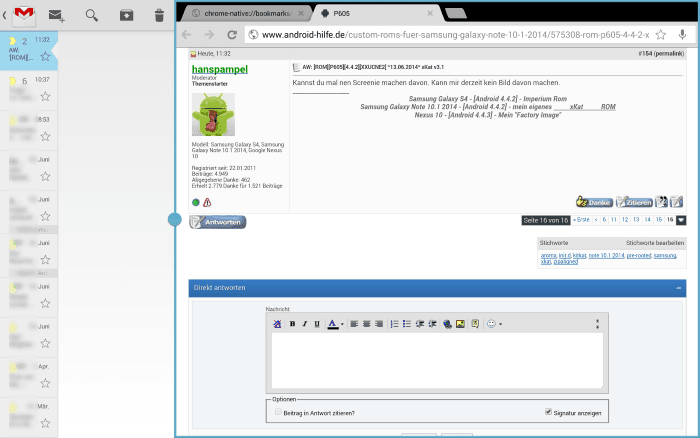This screenshot has width=700, height=438.
Task: Click quick reply icon after multi-quote
Action: click(x=676, y=202)
